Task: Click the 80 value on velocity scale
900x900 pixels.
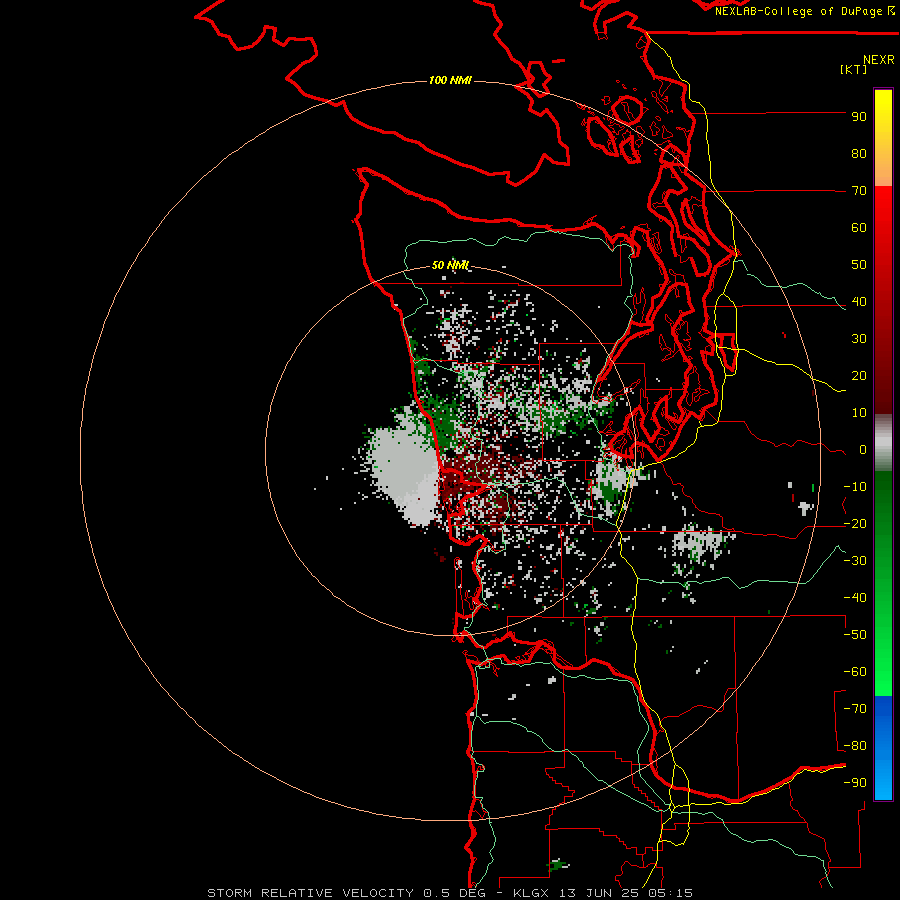Action: tap(859, 154)
